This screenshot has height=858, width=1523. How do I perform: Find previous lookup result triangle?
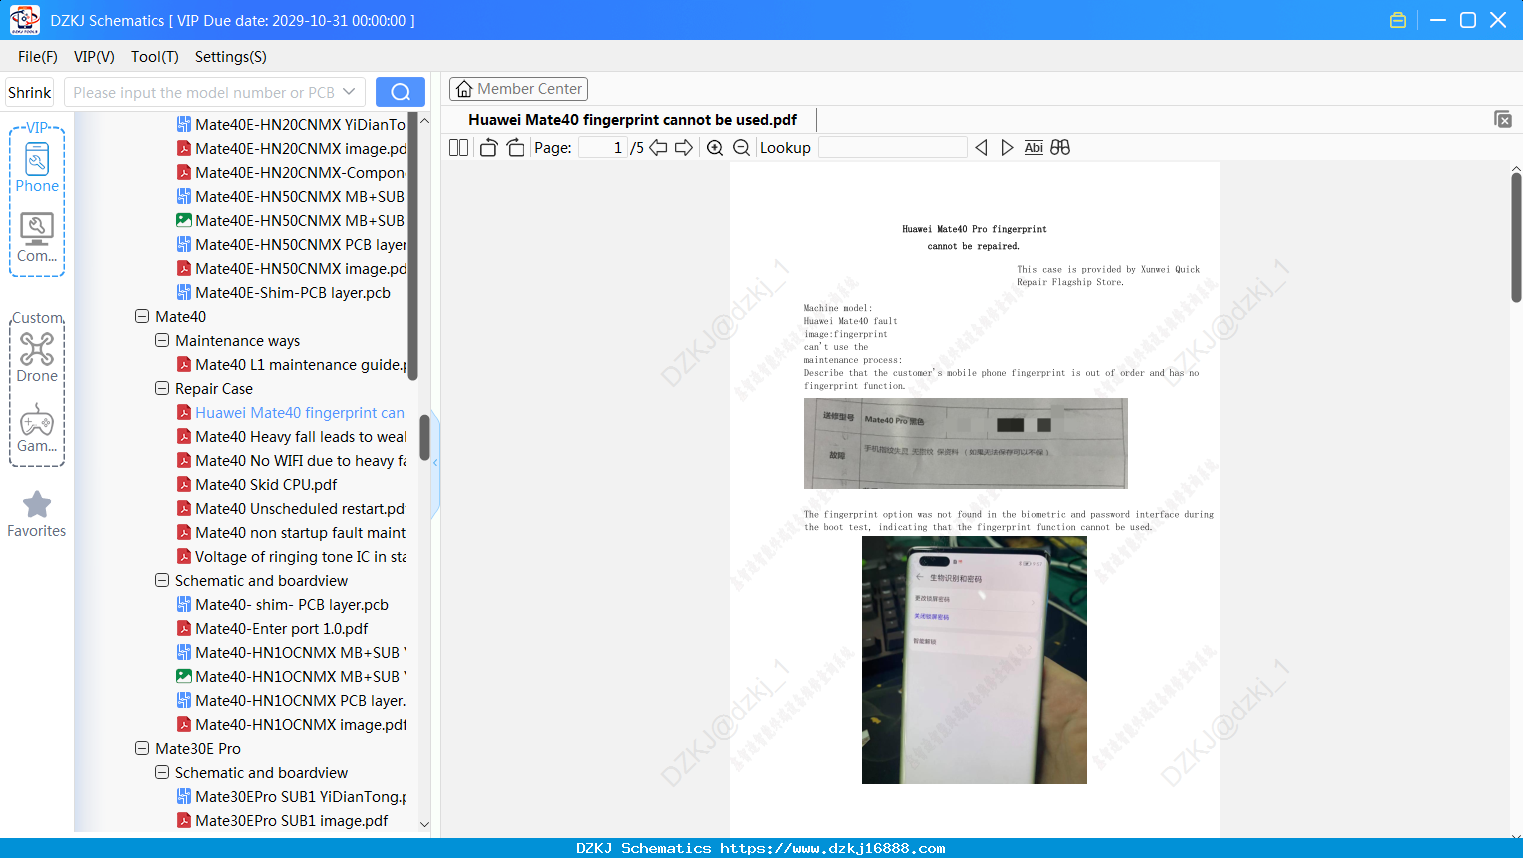tap(981, 148)
